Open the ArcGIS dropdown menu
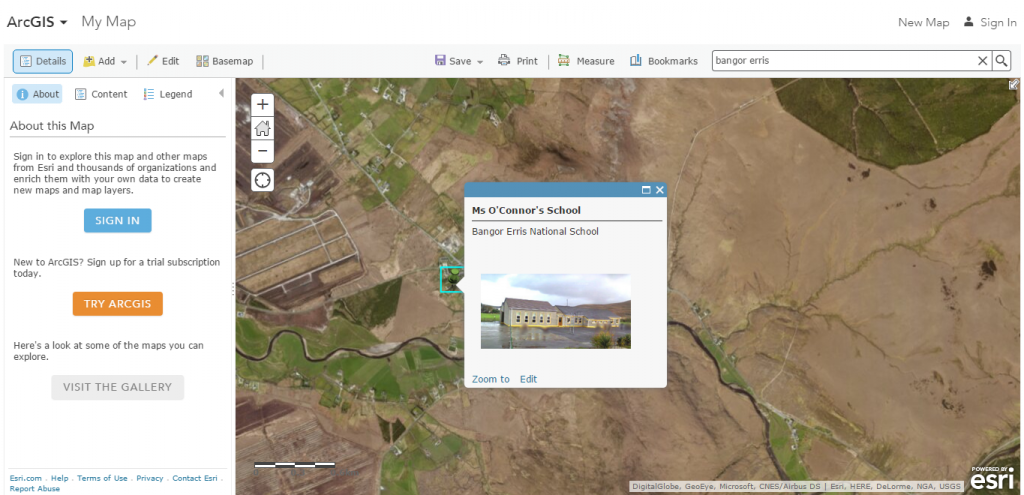This screenshot has width=1024, height=495. coord(37,22)
